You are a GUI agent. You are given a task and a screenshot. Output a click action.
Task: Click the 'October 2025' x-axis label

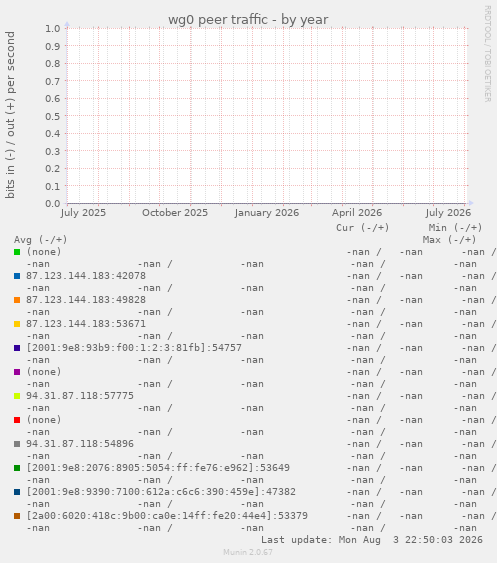(175, 213)
